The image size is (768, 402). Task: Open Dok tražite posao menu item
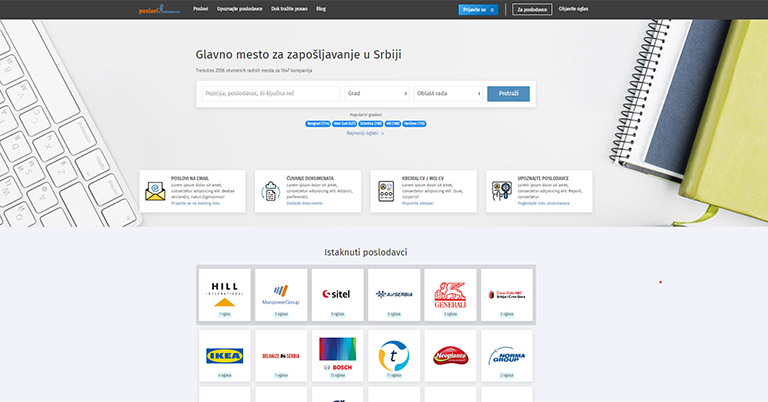click(289, 9)
